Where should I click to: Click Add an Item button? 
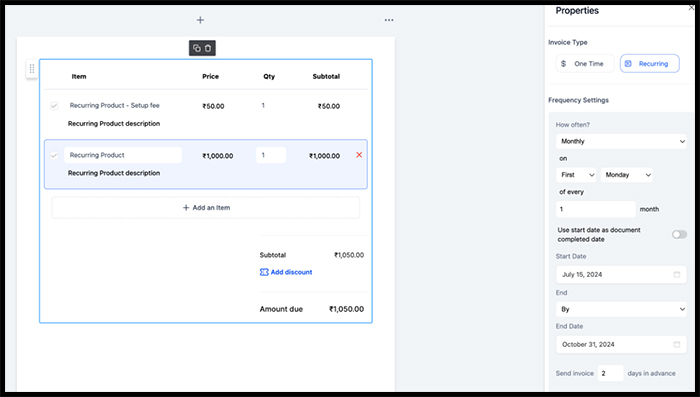[x=206, y=208]
